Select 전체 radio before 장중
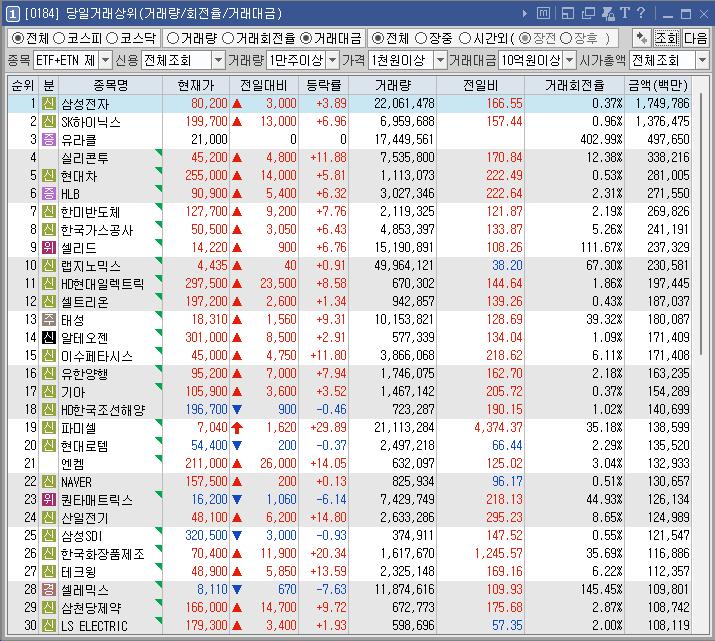The height and width of the screenshot is (641, 715). tap(378, 38)
